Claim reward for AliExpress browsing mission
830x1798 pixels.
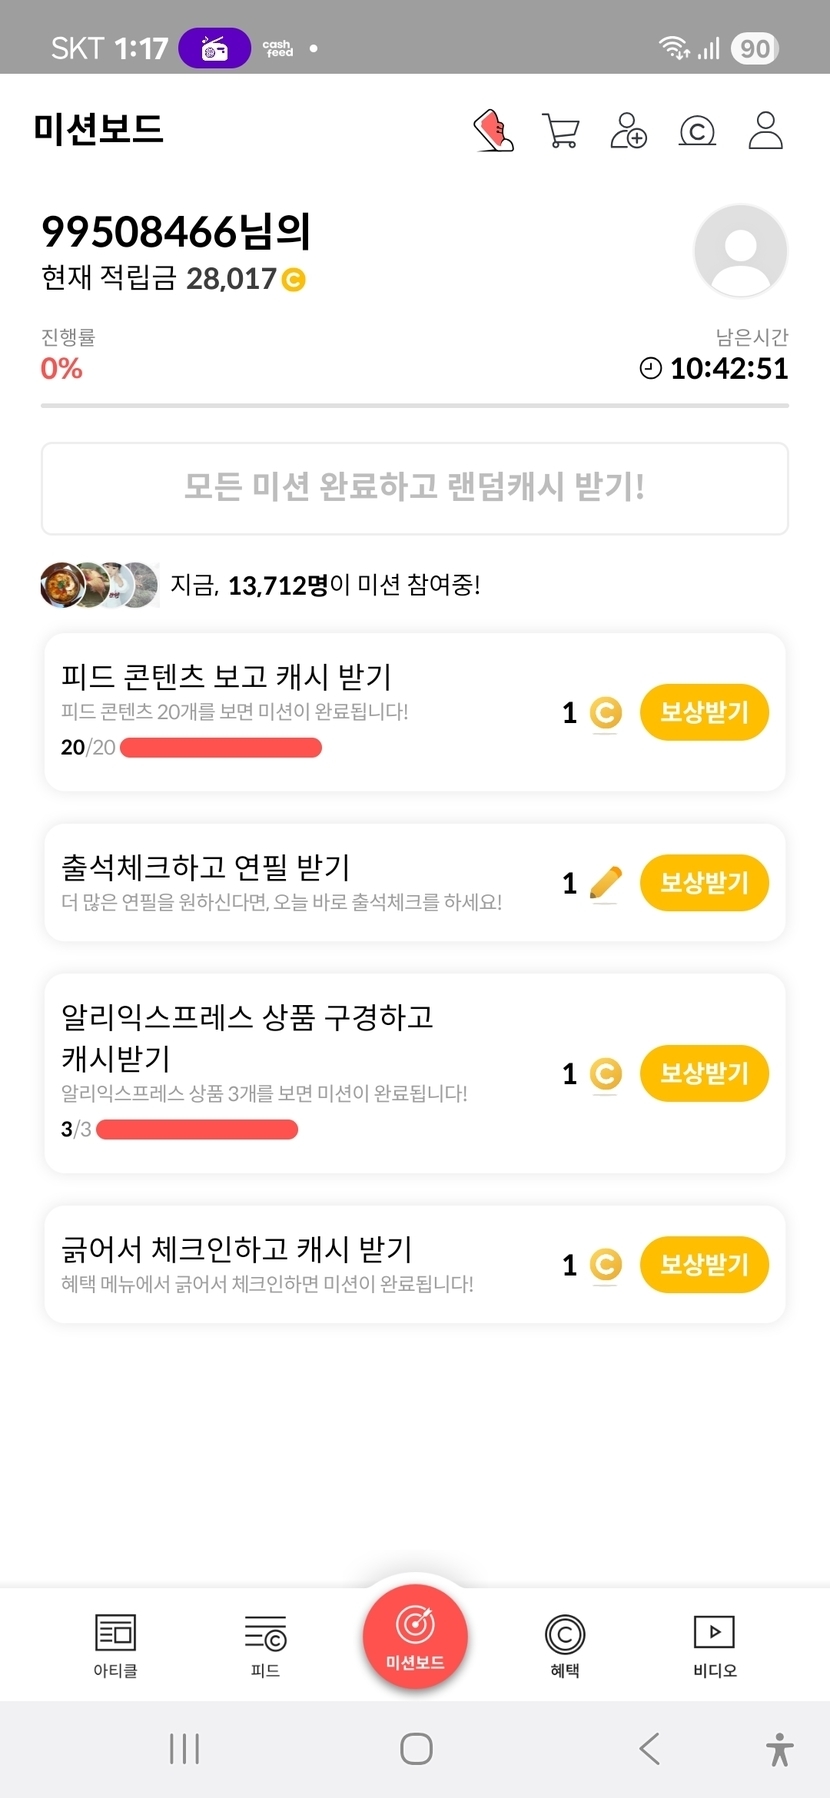pyautogui.click(x=704, y=1074)
